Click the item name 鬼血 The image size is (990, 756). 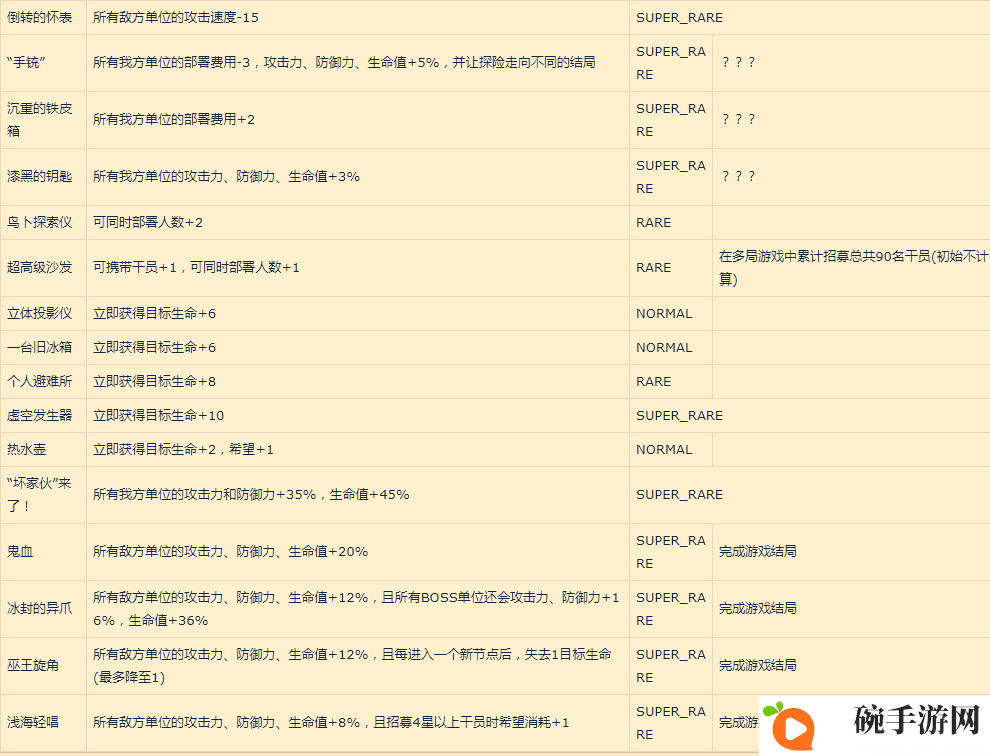click(20, 552)
